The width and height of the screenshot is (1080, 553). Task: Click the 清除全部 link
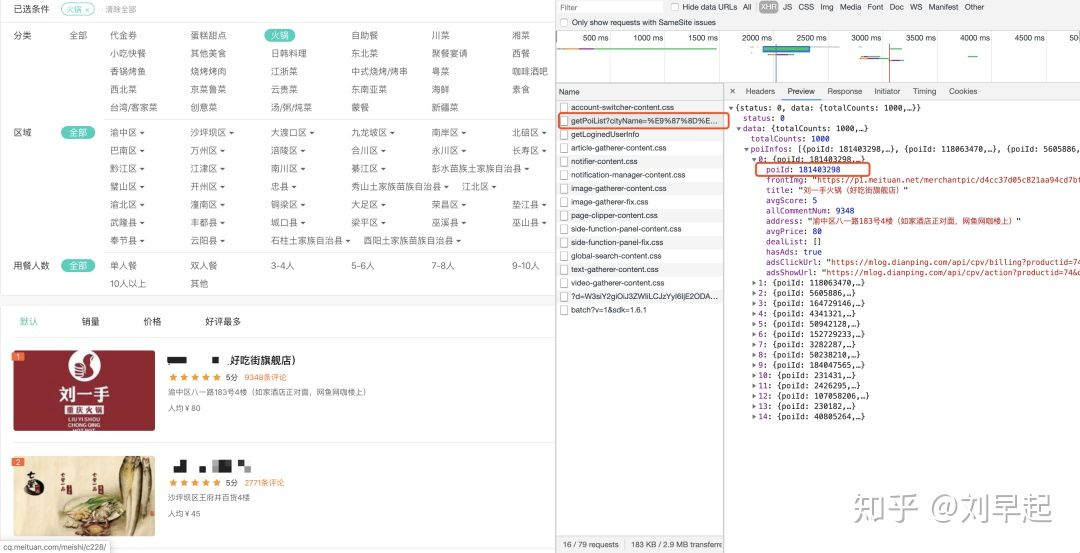[x=121, y=10]
